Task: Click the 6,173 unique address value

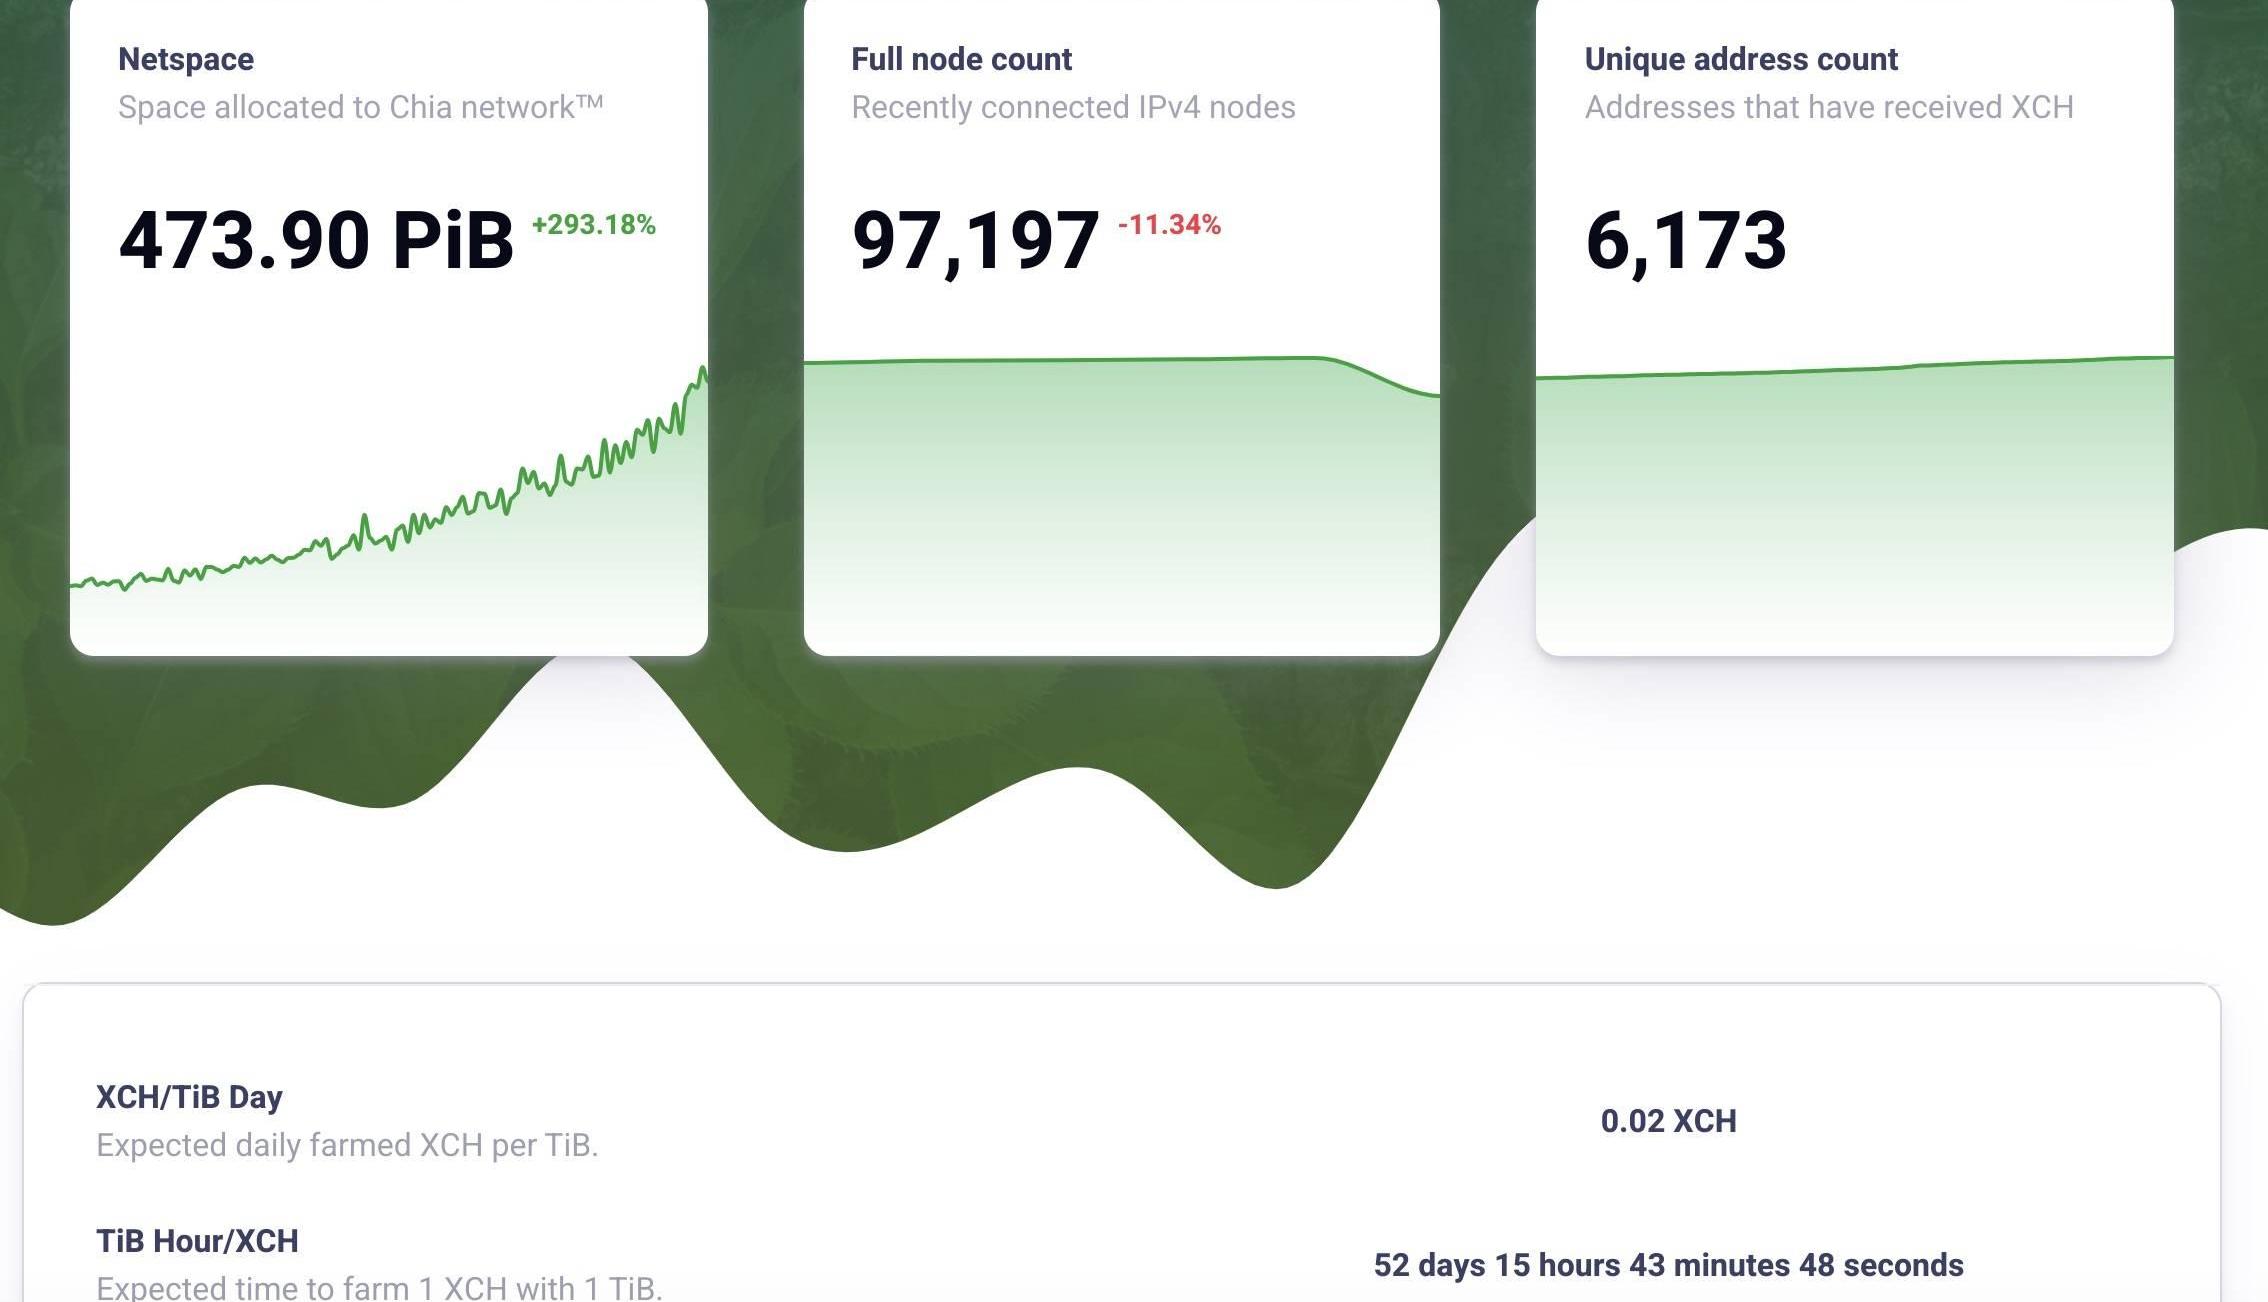Action: tap(1686, 241)
